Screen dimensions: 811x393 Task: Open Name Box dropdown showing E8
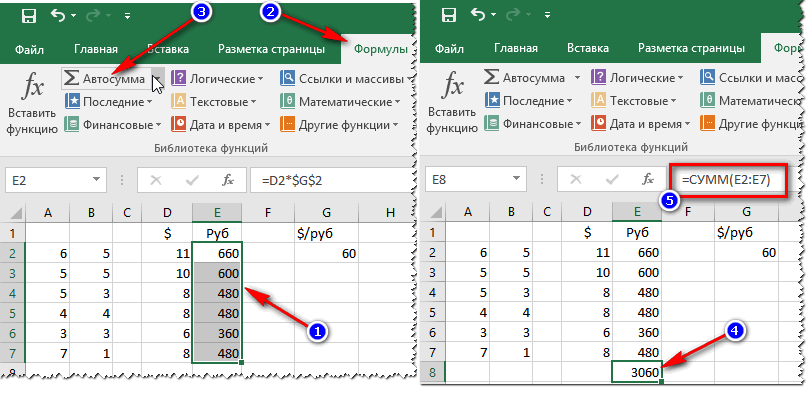pyautogui.click(x=516, y=179)
